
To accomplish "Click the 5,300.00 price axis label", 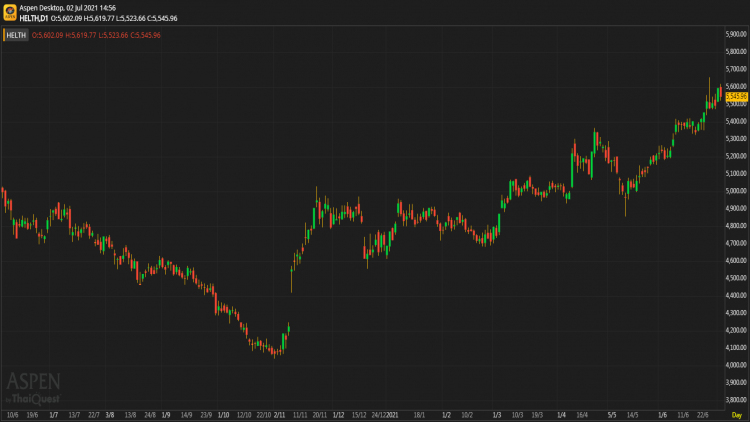I will click(x=736, y=138).
